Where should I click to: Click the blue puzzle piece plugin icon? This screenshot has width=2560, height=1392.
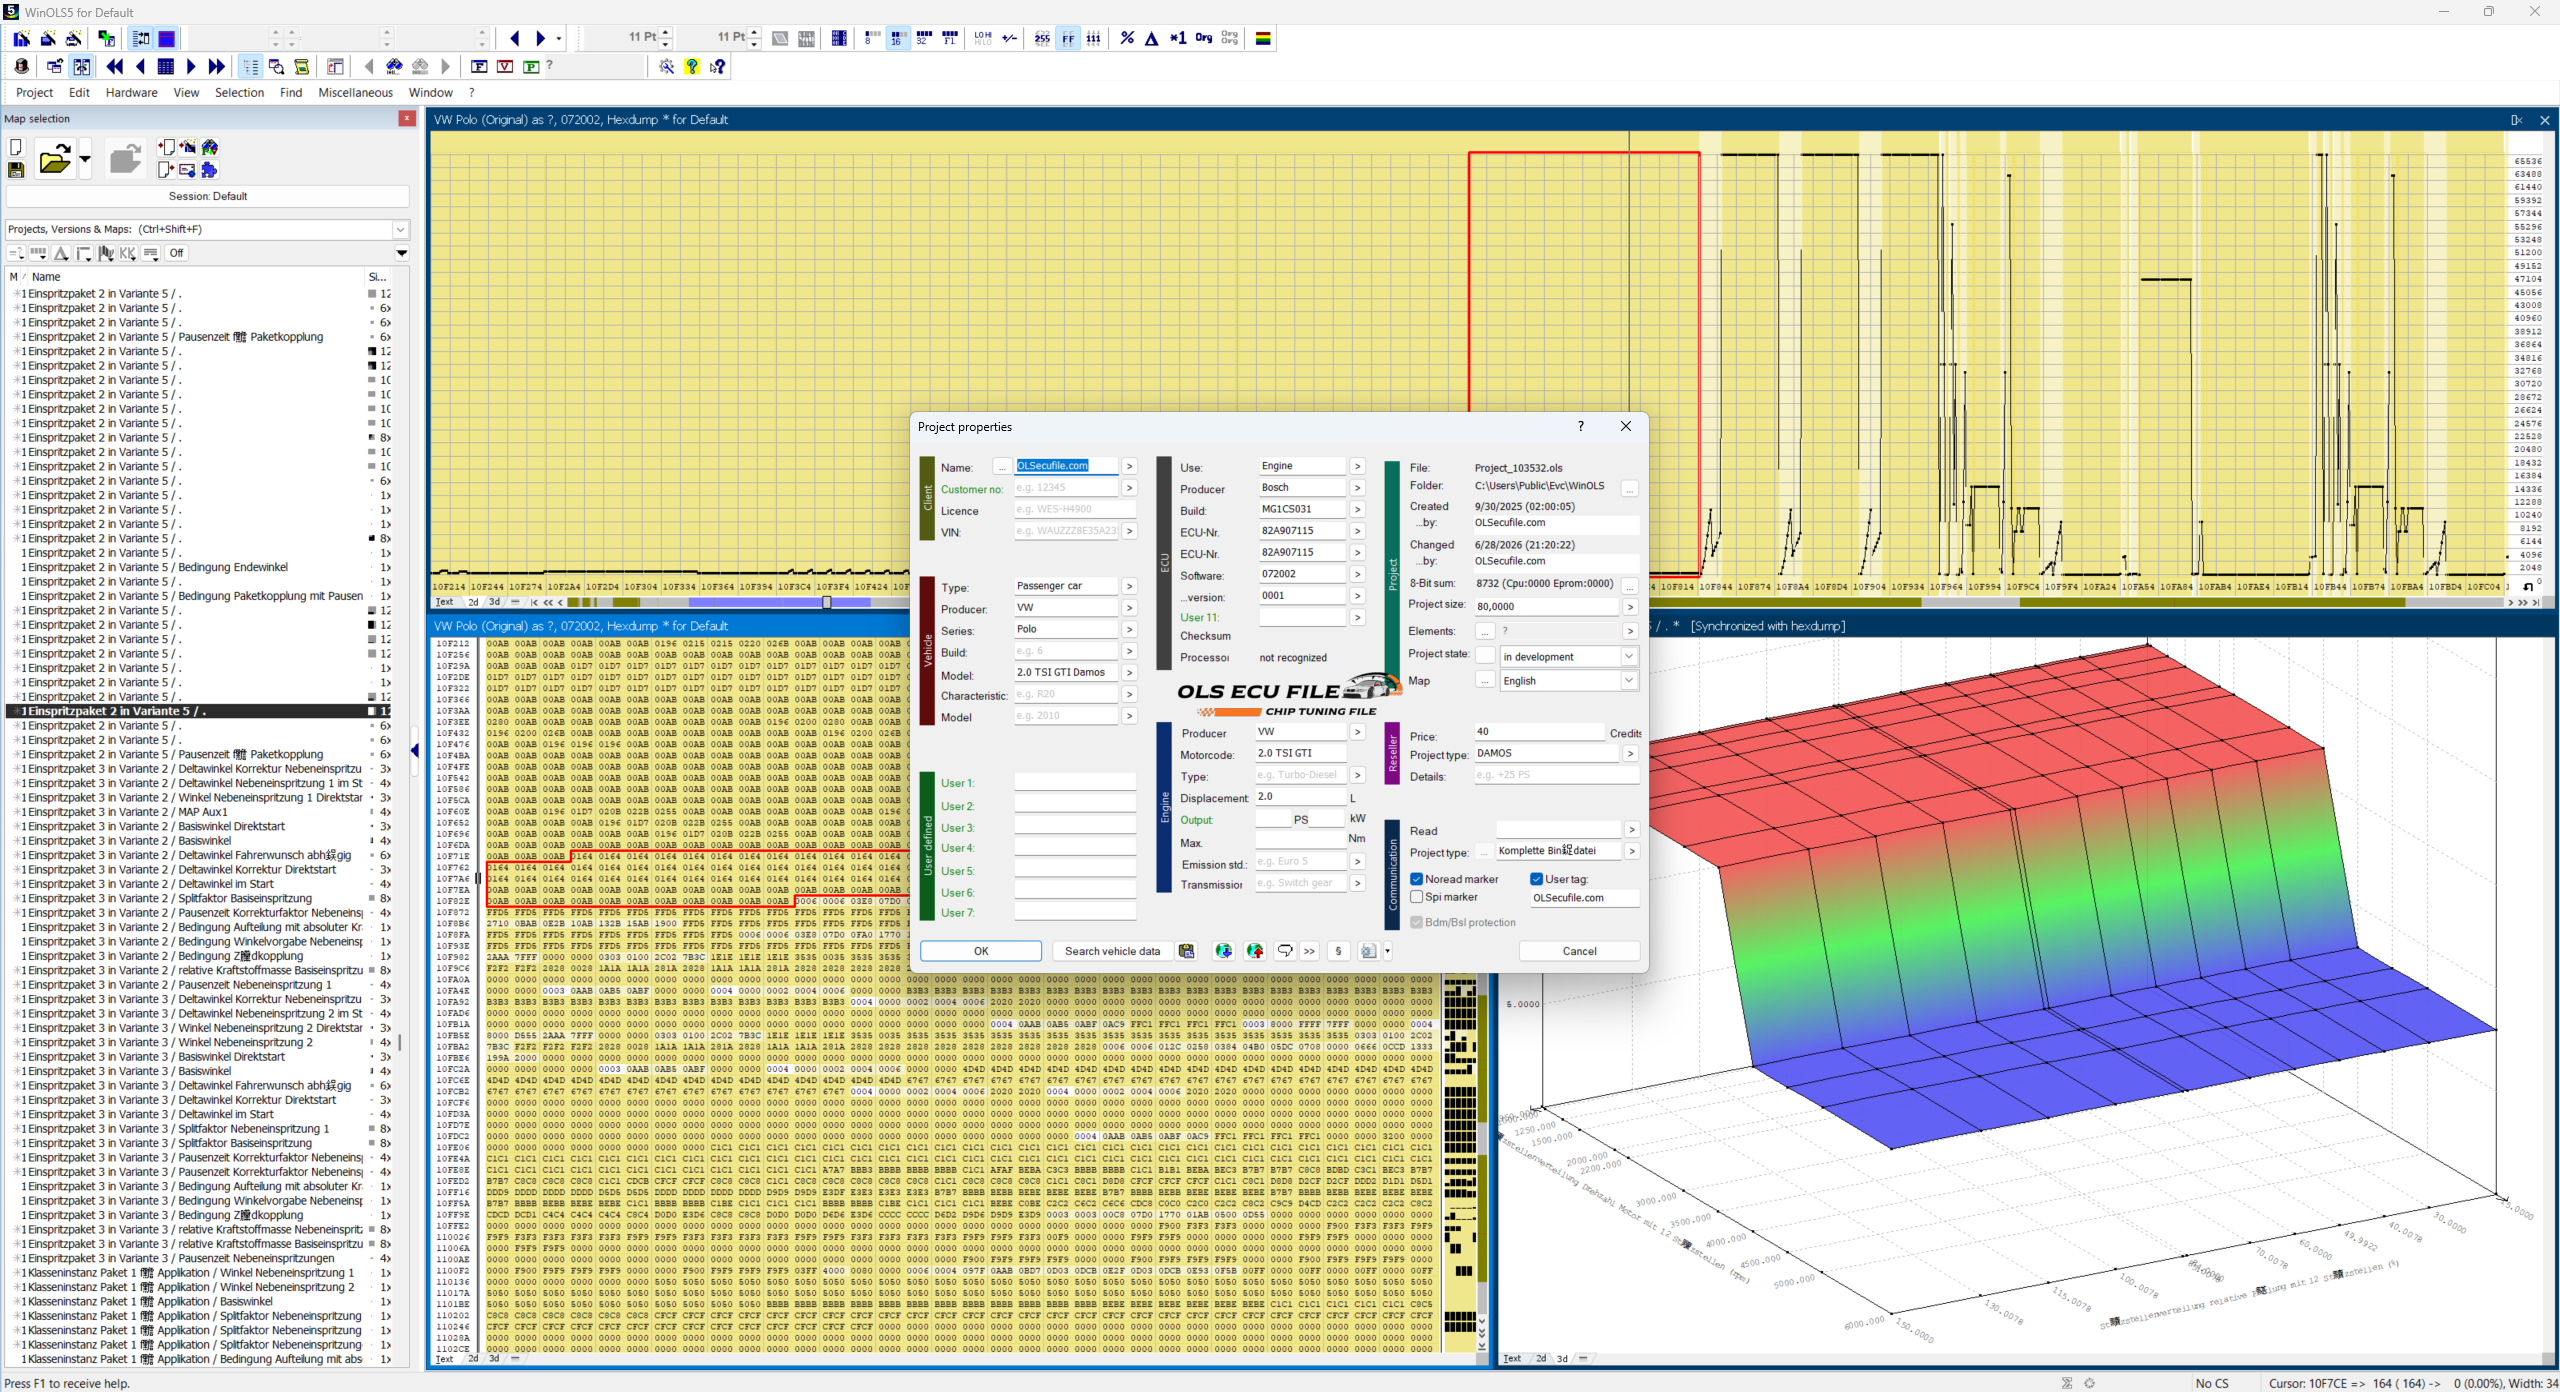(209, 170)
